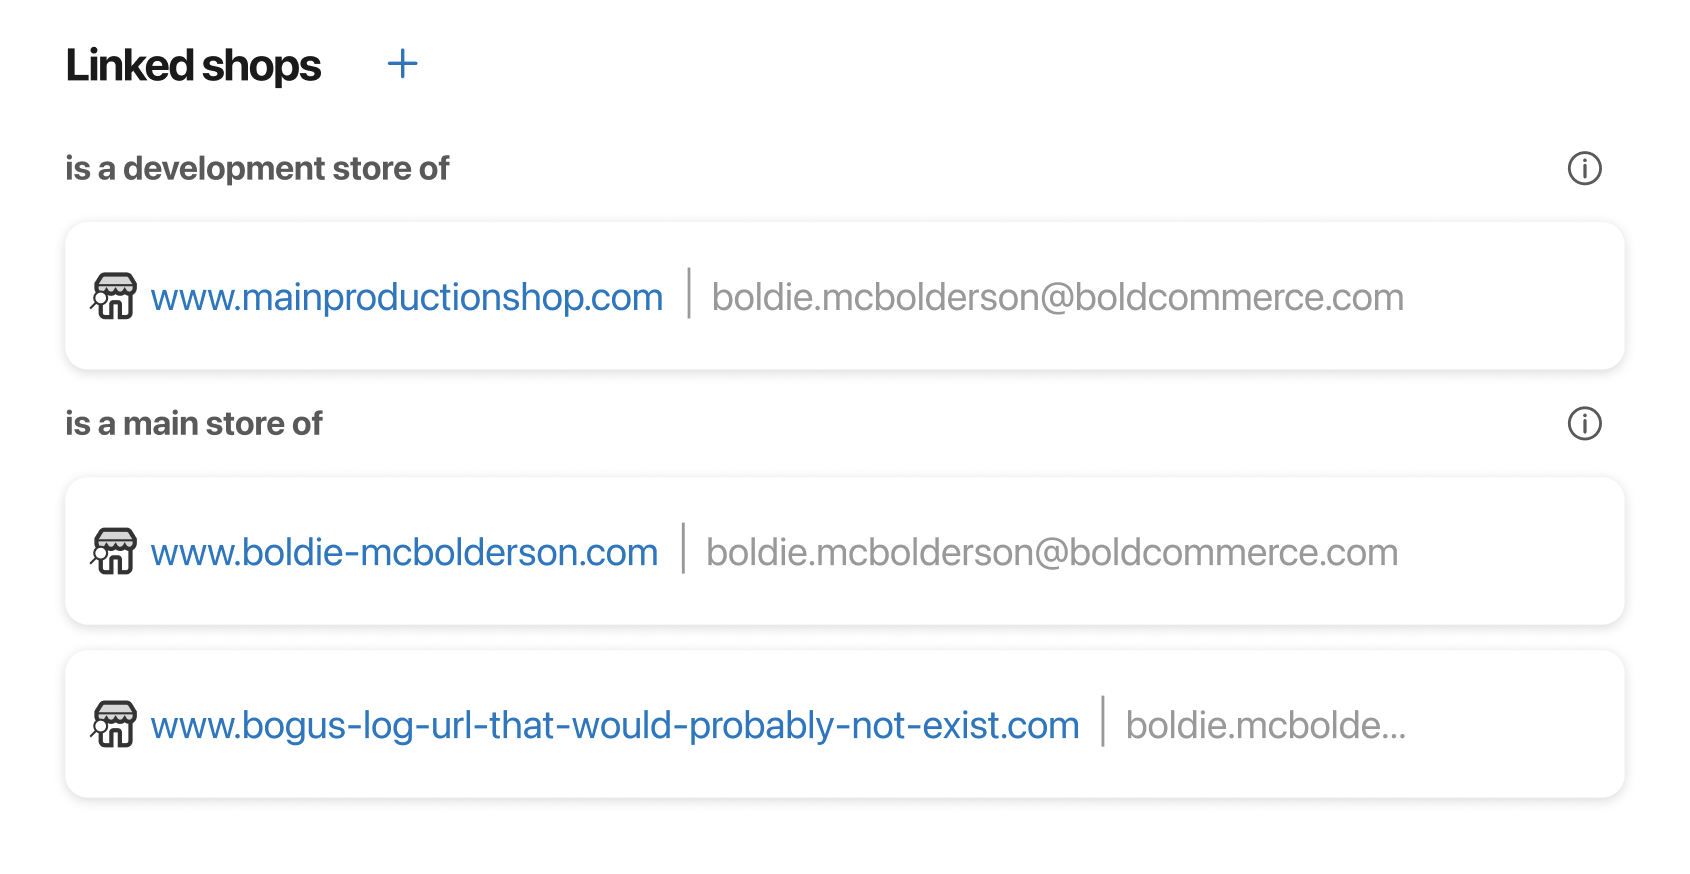Select the email in the boldie-mcbolderson.com card

pyautogui.click(x=1052, y=552)
